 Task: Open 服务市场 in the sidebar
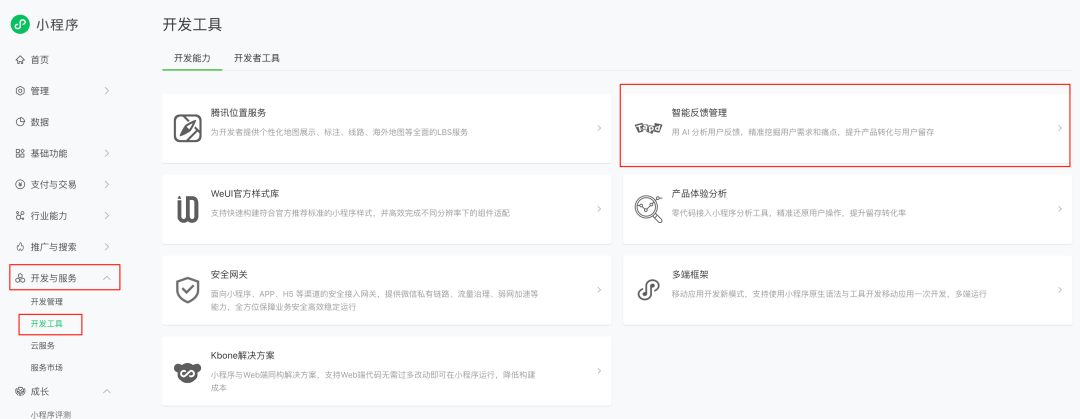pyautogui.click(x=47, y=367)
